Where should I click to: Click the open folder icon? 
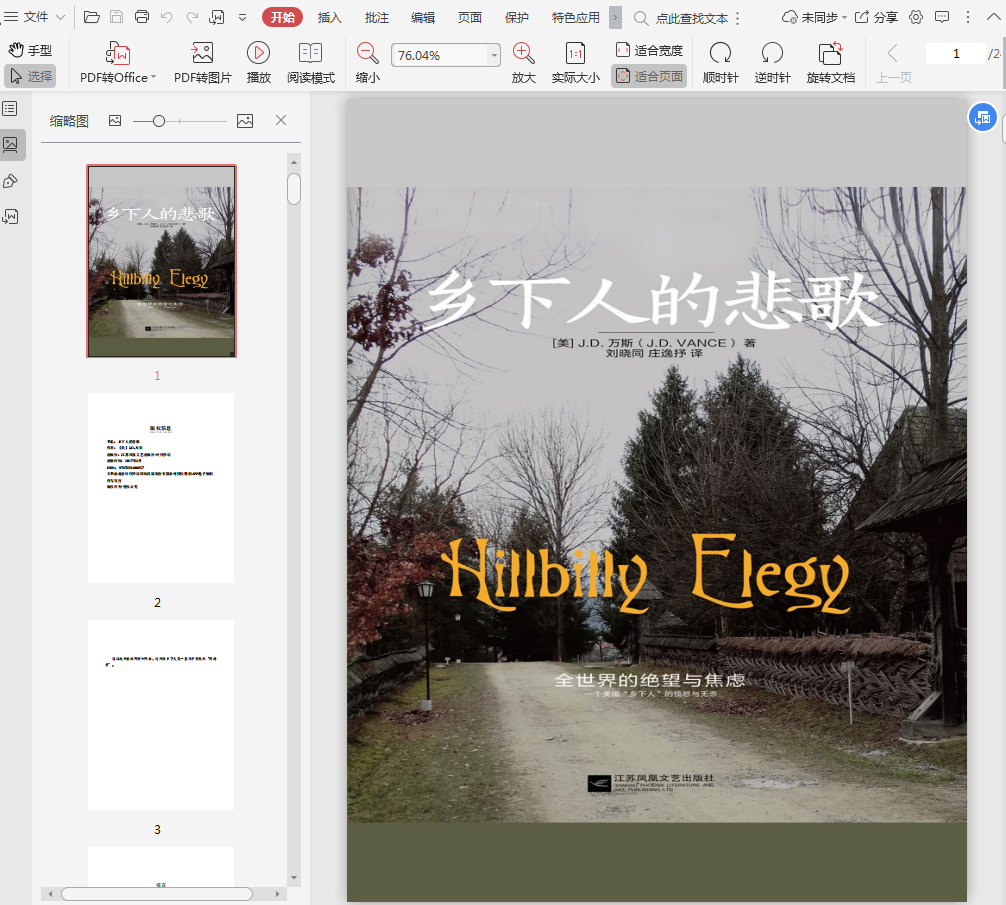pos(92,17)
